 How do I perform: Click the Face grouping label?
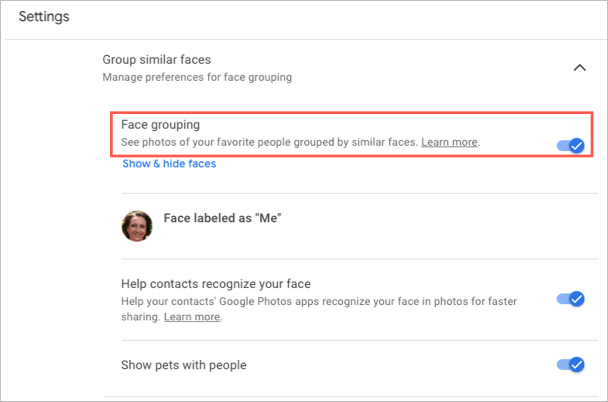(x=161, y=126)
